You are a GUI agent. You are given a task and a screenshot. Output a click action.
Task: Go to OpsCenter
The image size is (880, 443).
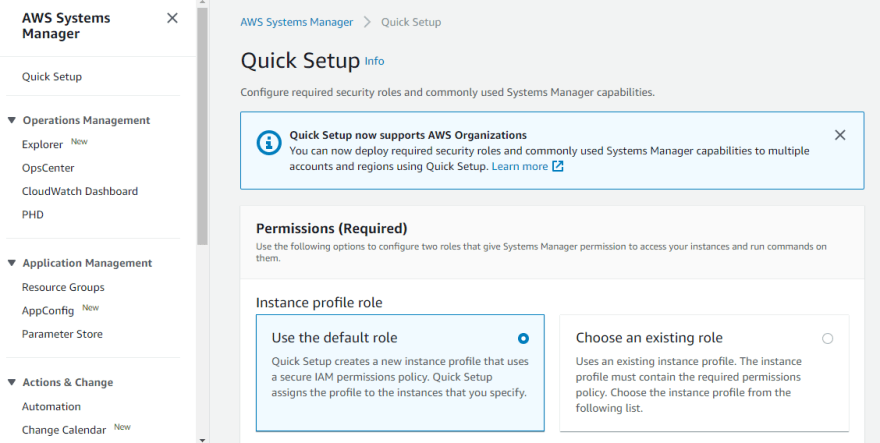(48, 168)
